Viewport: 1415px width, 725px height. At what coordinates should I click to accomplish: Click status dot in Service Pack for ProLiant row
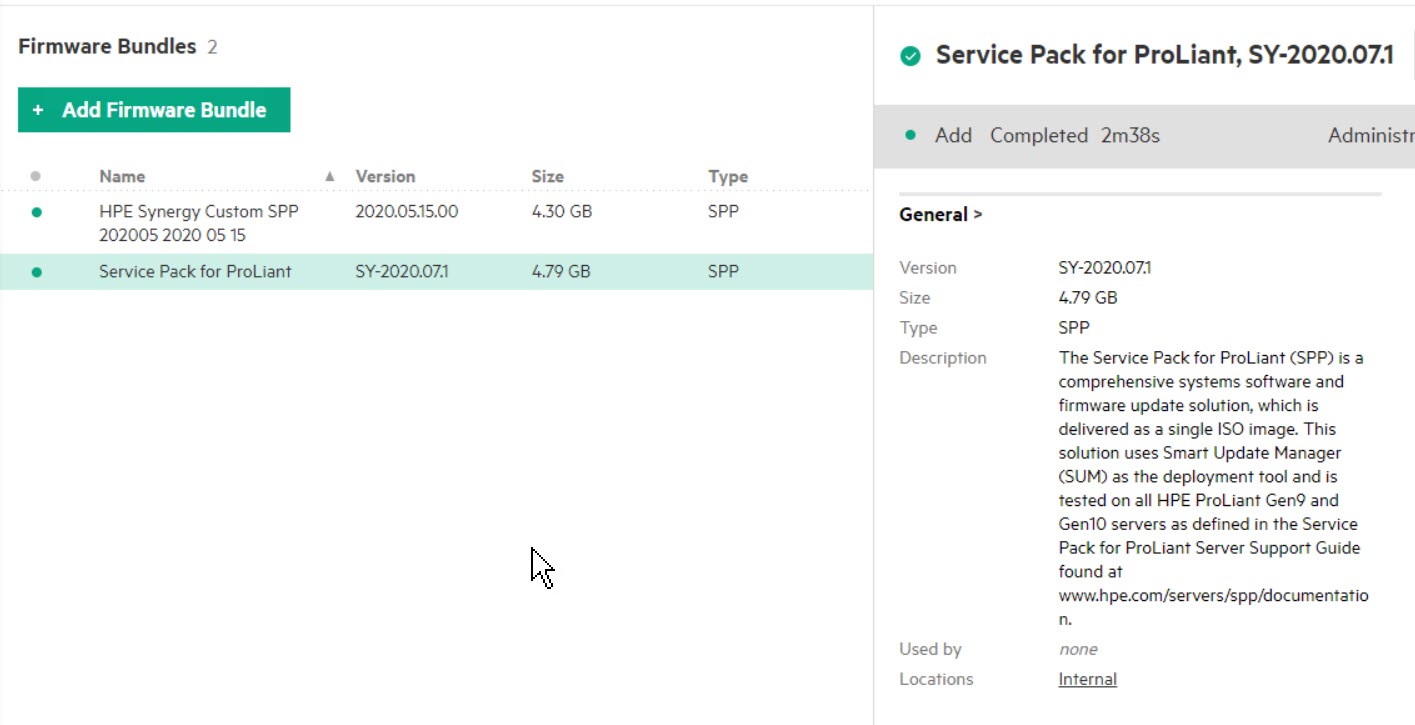(37, 272)
